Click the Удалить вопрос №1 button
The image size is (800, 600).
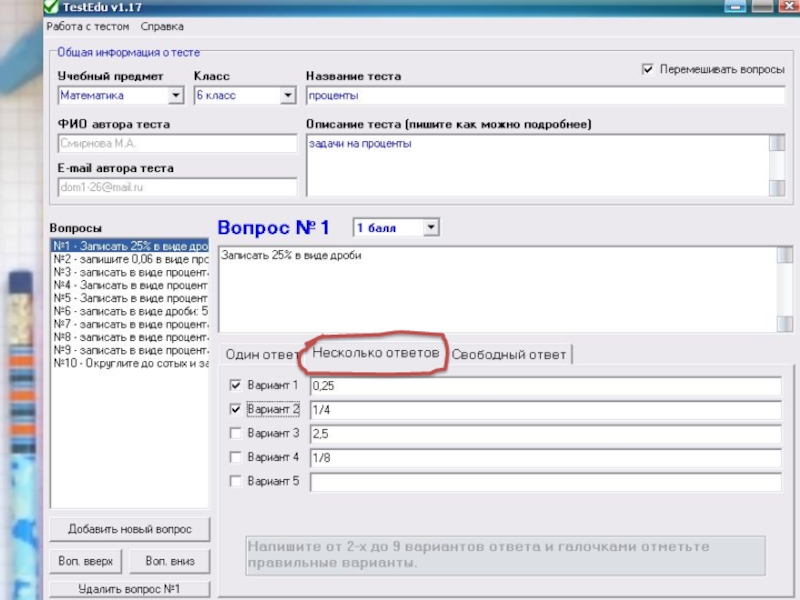pyautogui.click(x=130, y=589)
